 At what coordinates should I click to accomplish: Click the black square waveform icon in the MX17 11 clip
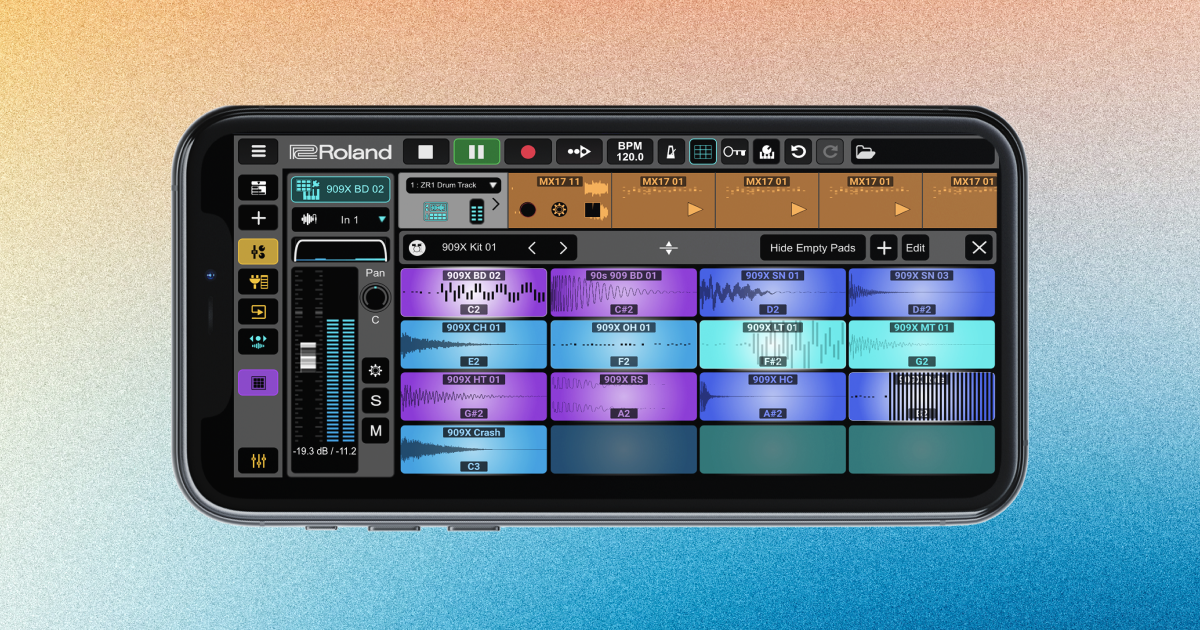592,210
